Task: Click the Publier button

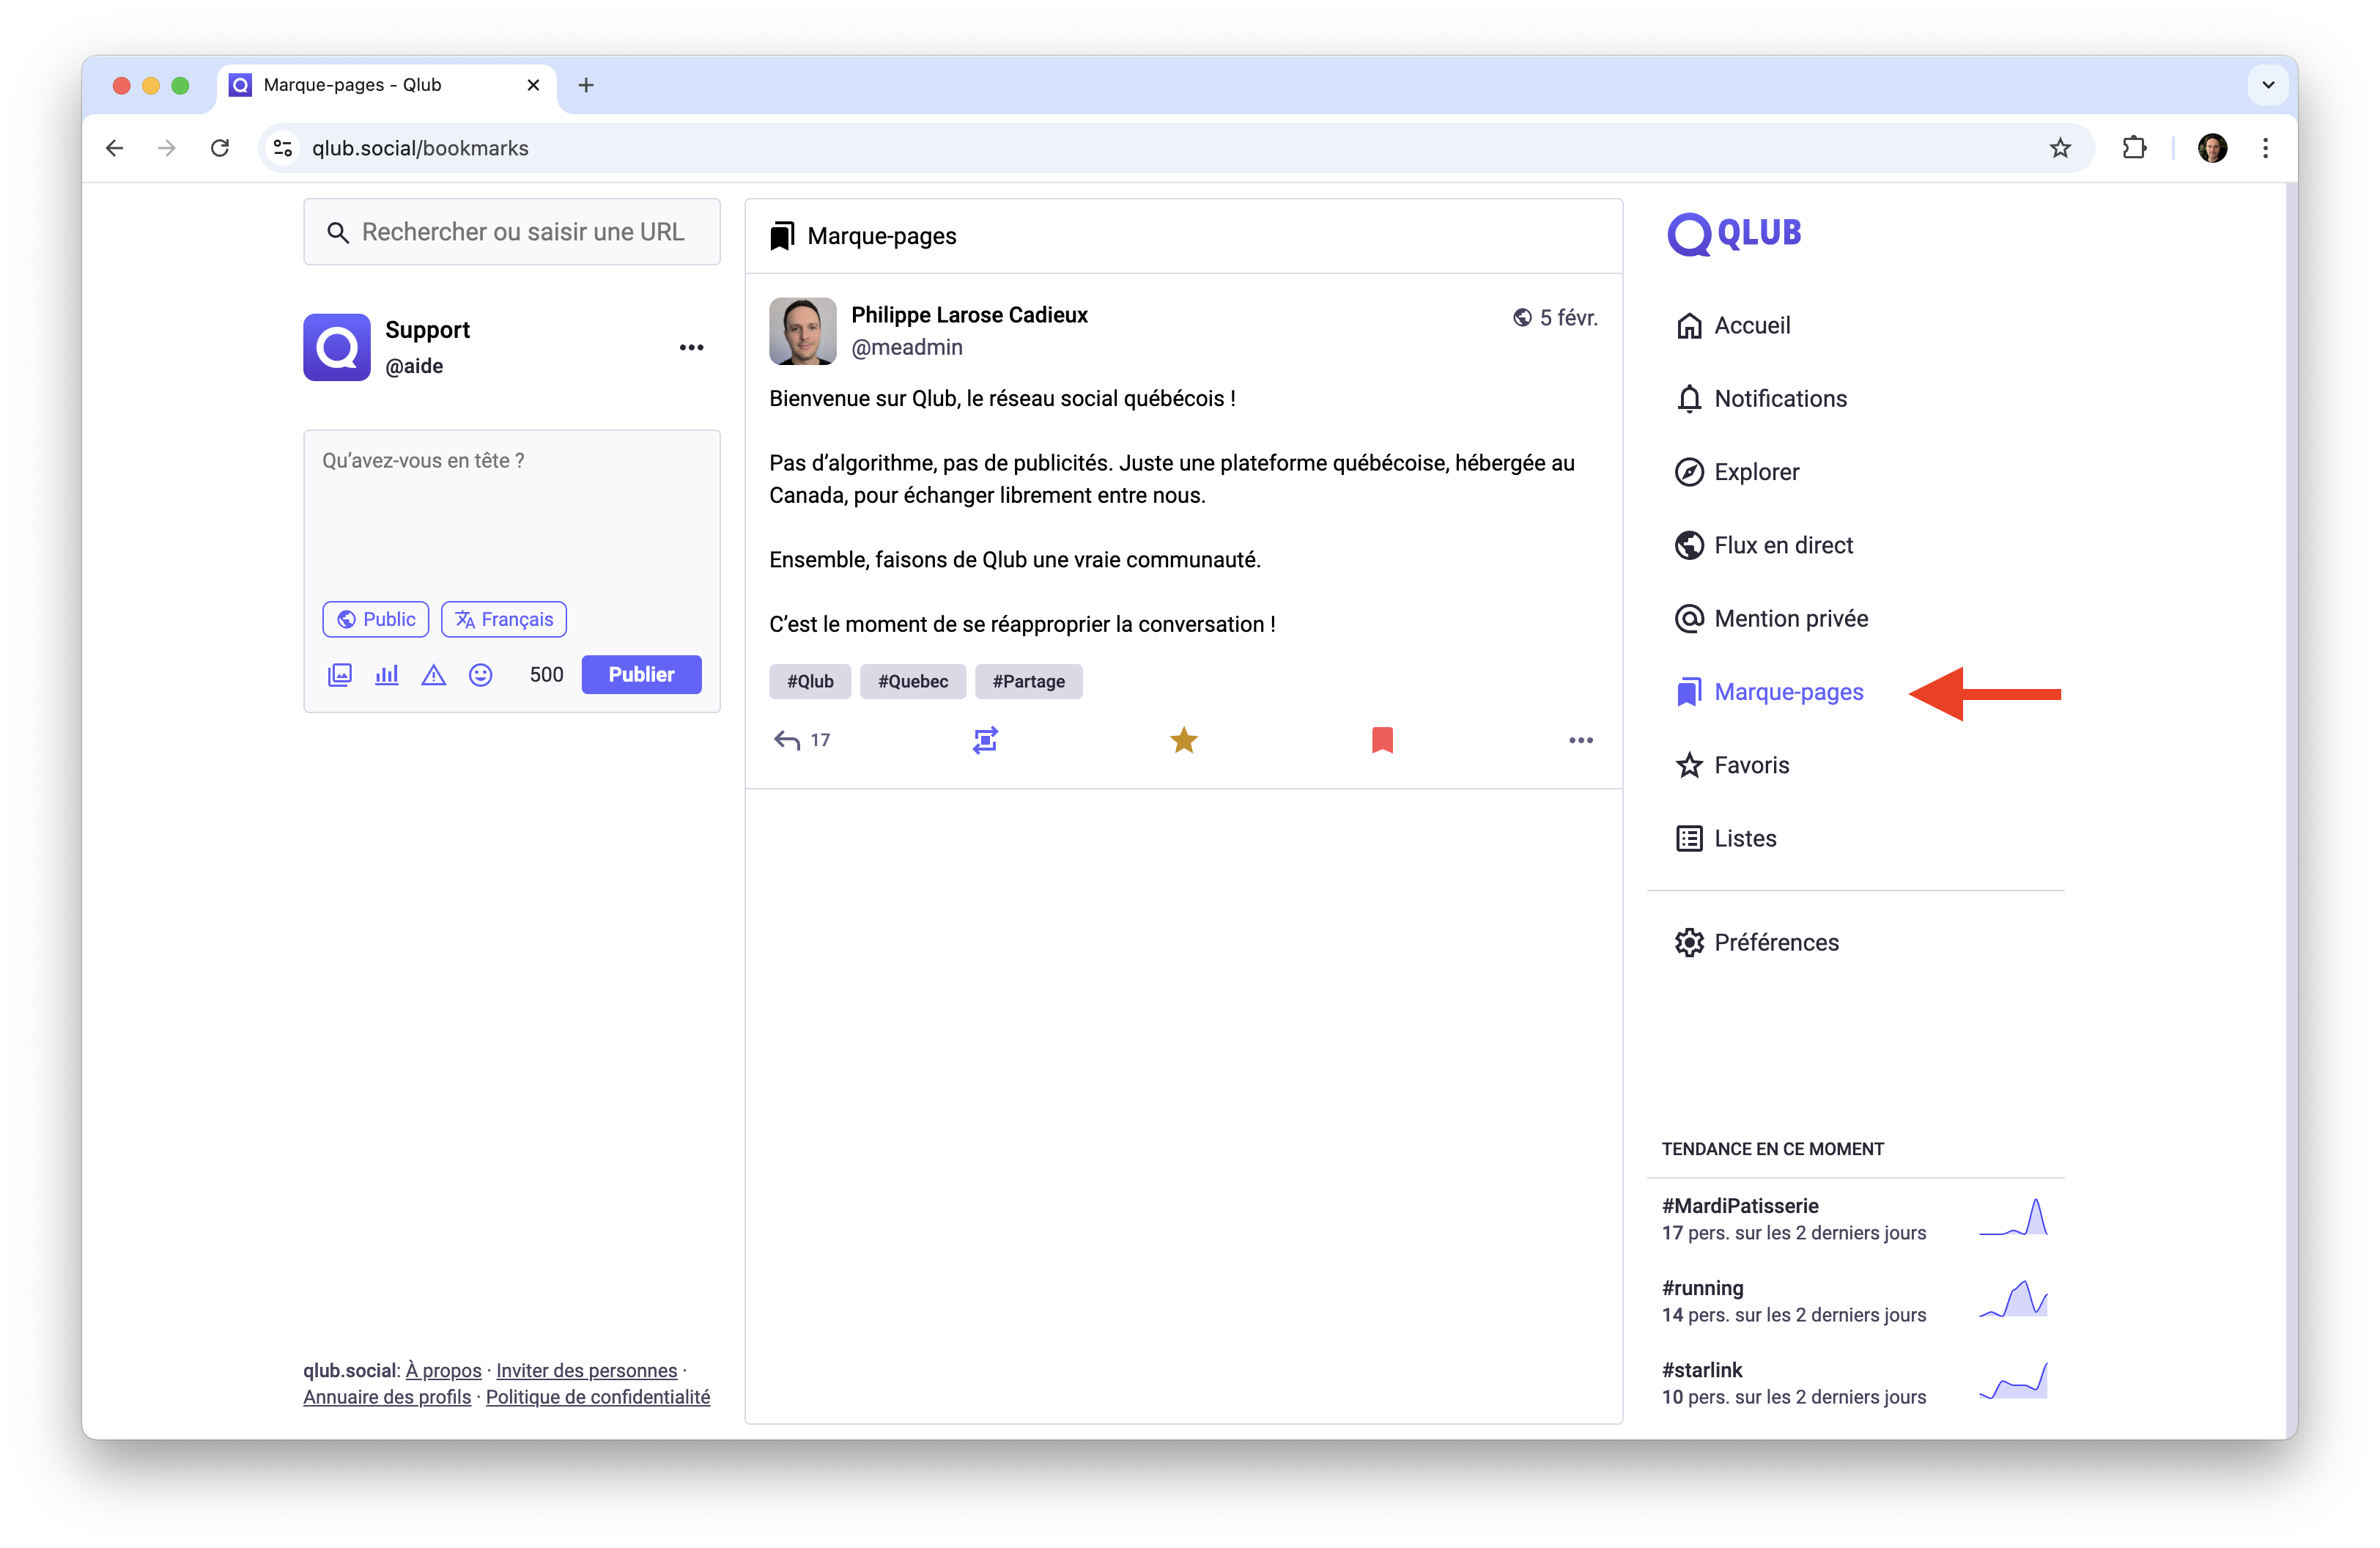Action: coord(642,675)
